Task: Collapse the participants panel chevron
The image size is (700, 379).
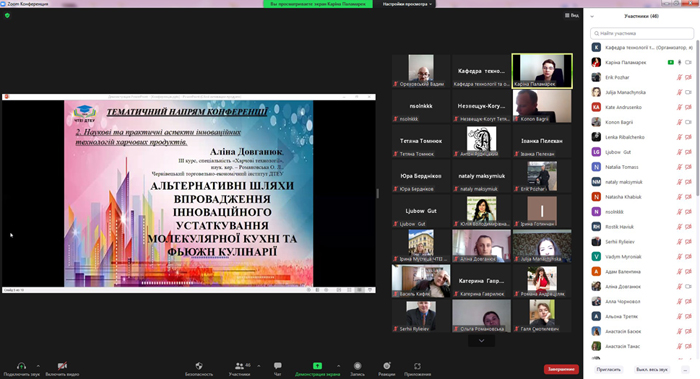Action: pos(592,17)
